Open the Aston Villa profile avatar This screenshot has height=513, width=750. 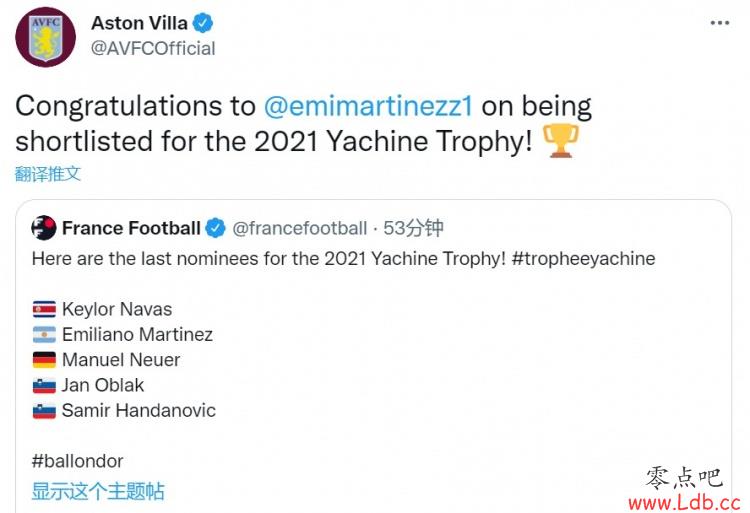45,37
